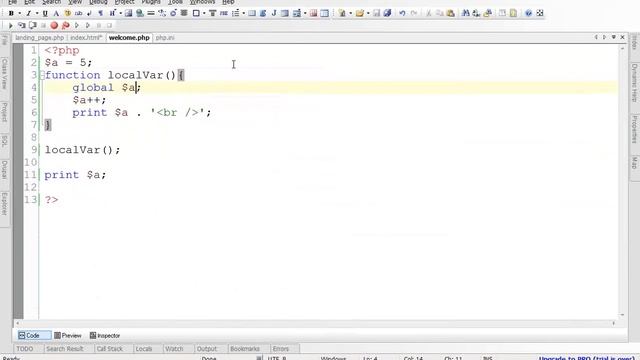Screen dimensions: 640x360
Task: Click the step over debug icon
Action: point(32,25)
